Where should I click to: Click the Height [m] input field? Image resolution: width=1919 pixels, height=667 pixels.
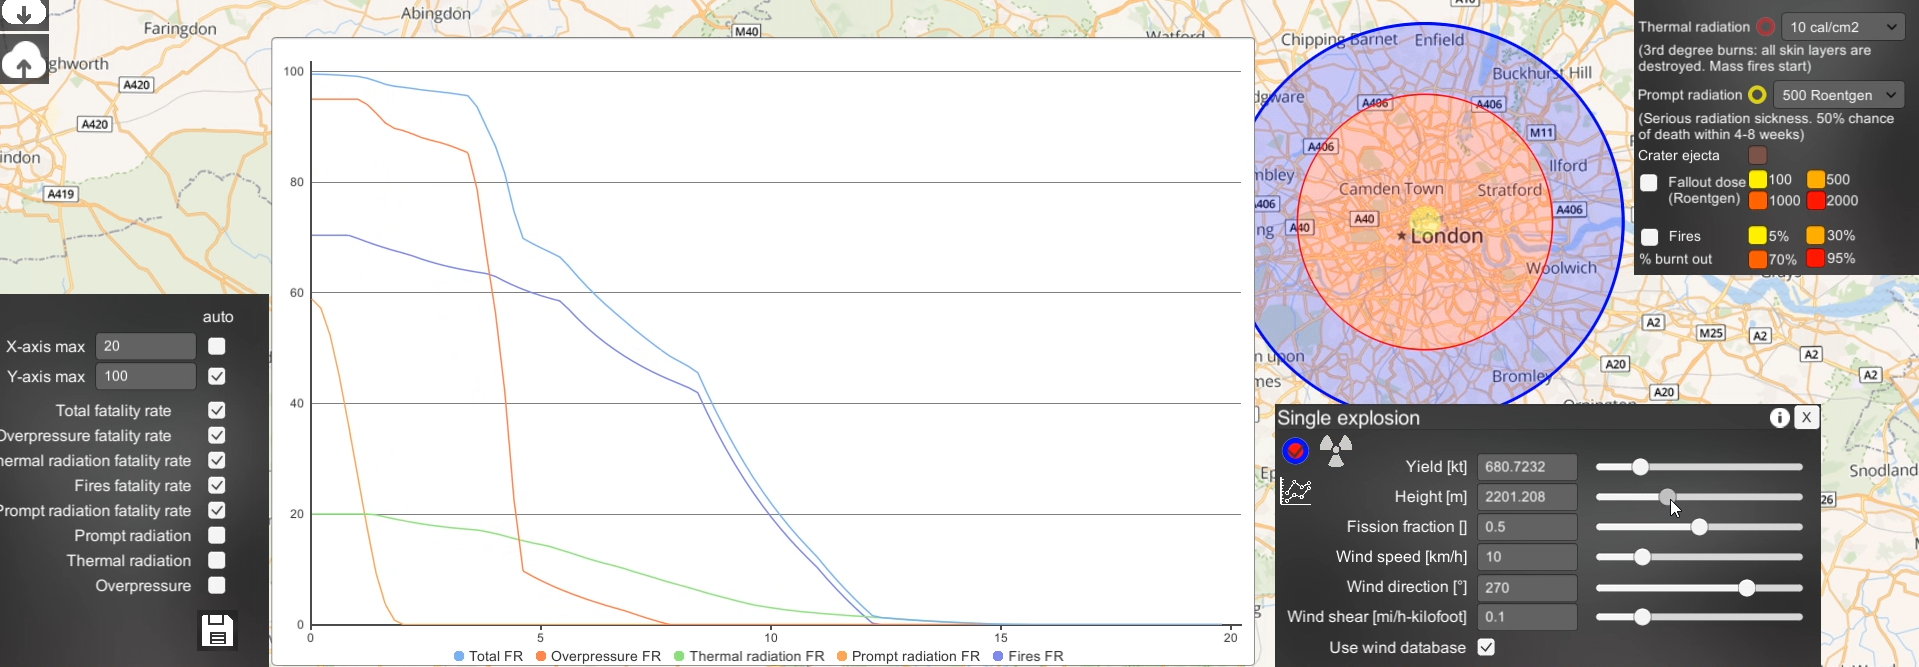(1527, 497)
